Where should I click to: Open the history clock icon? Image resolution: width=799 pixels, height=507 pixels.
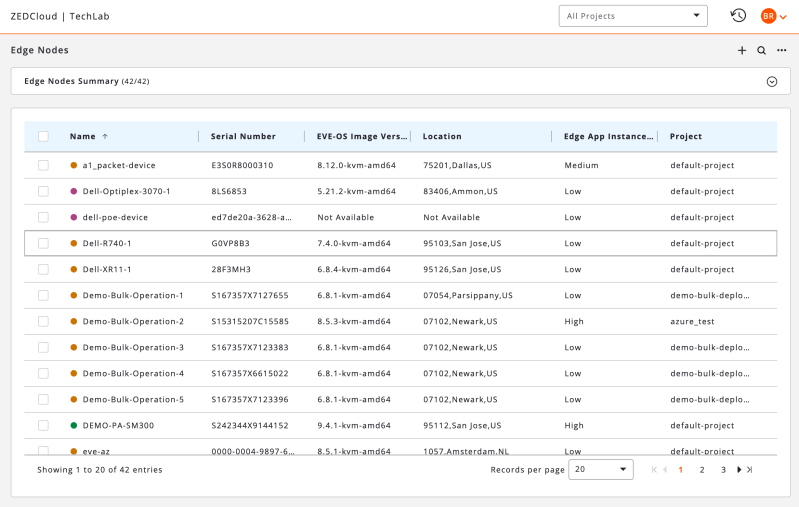coord(738,16)
